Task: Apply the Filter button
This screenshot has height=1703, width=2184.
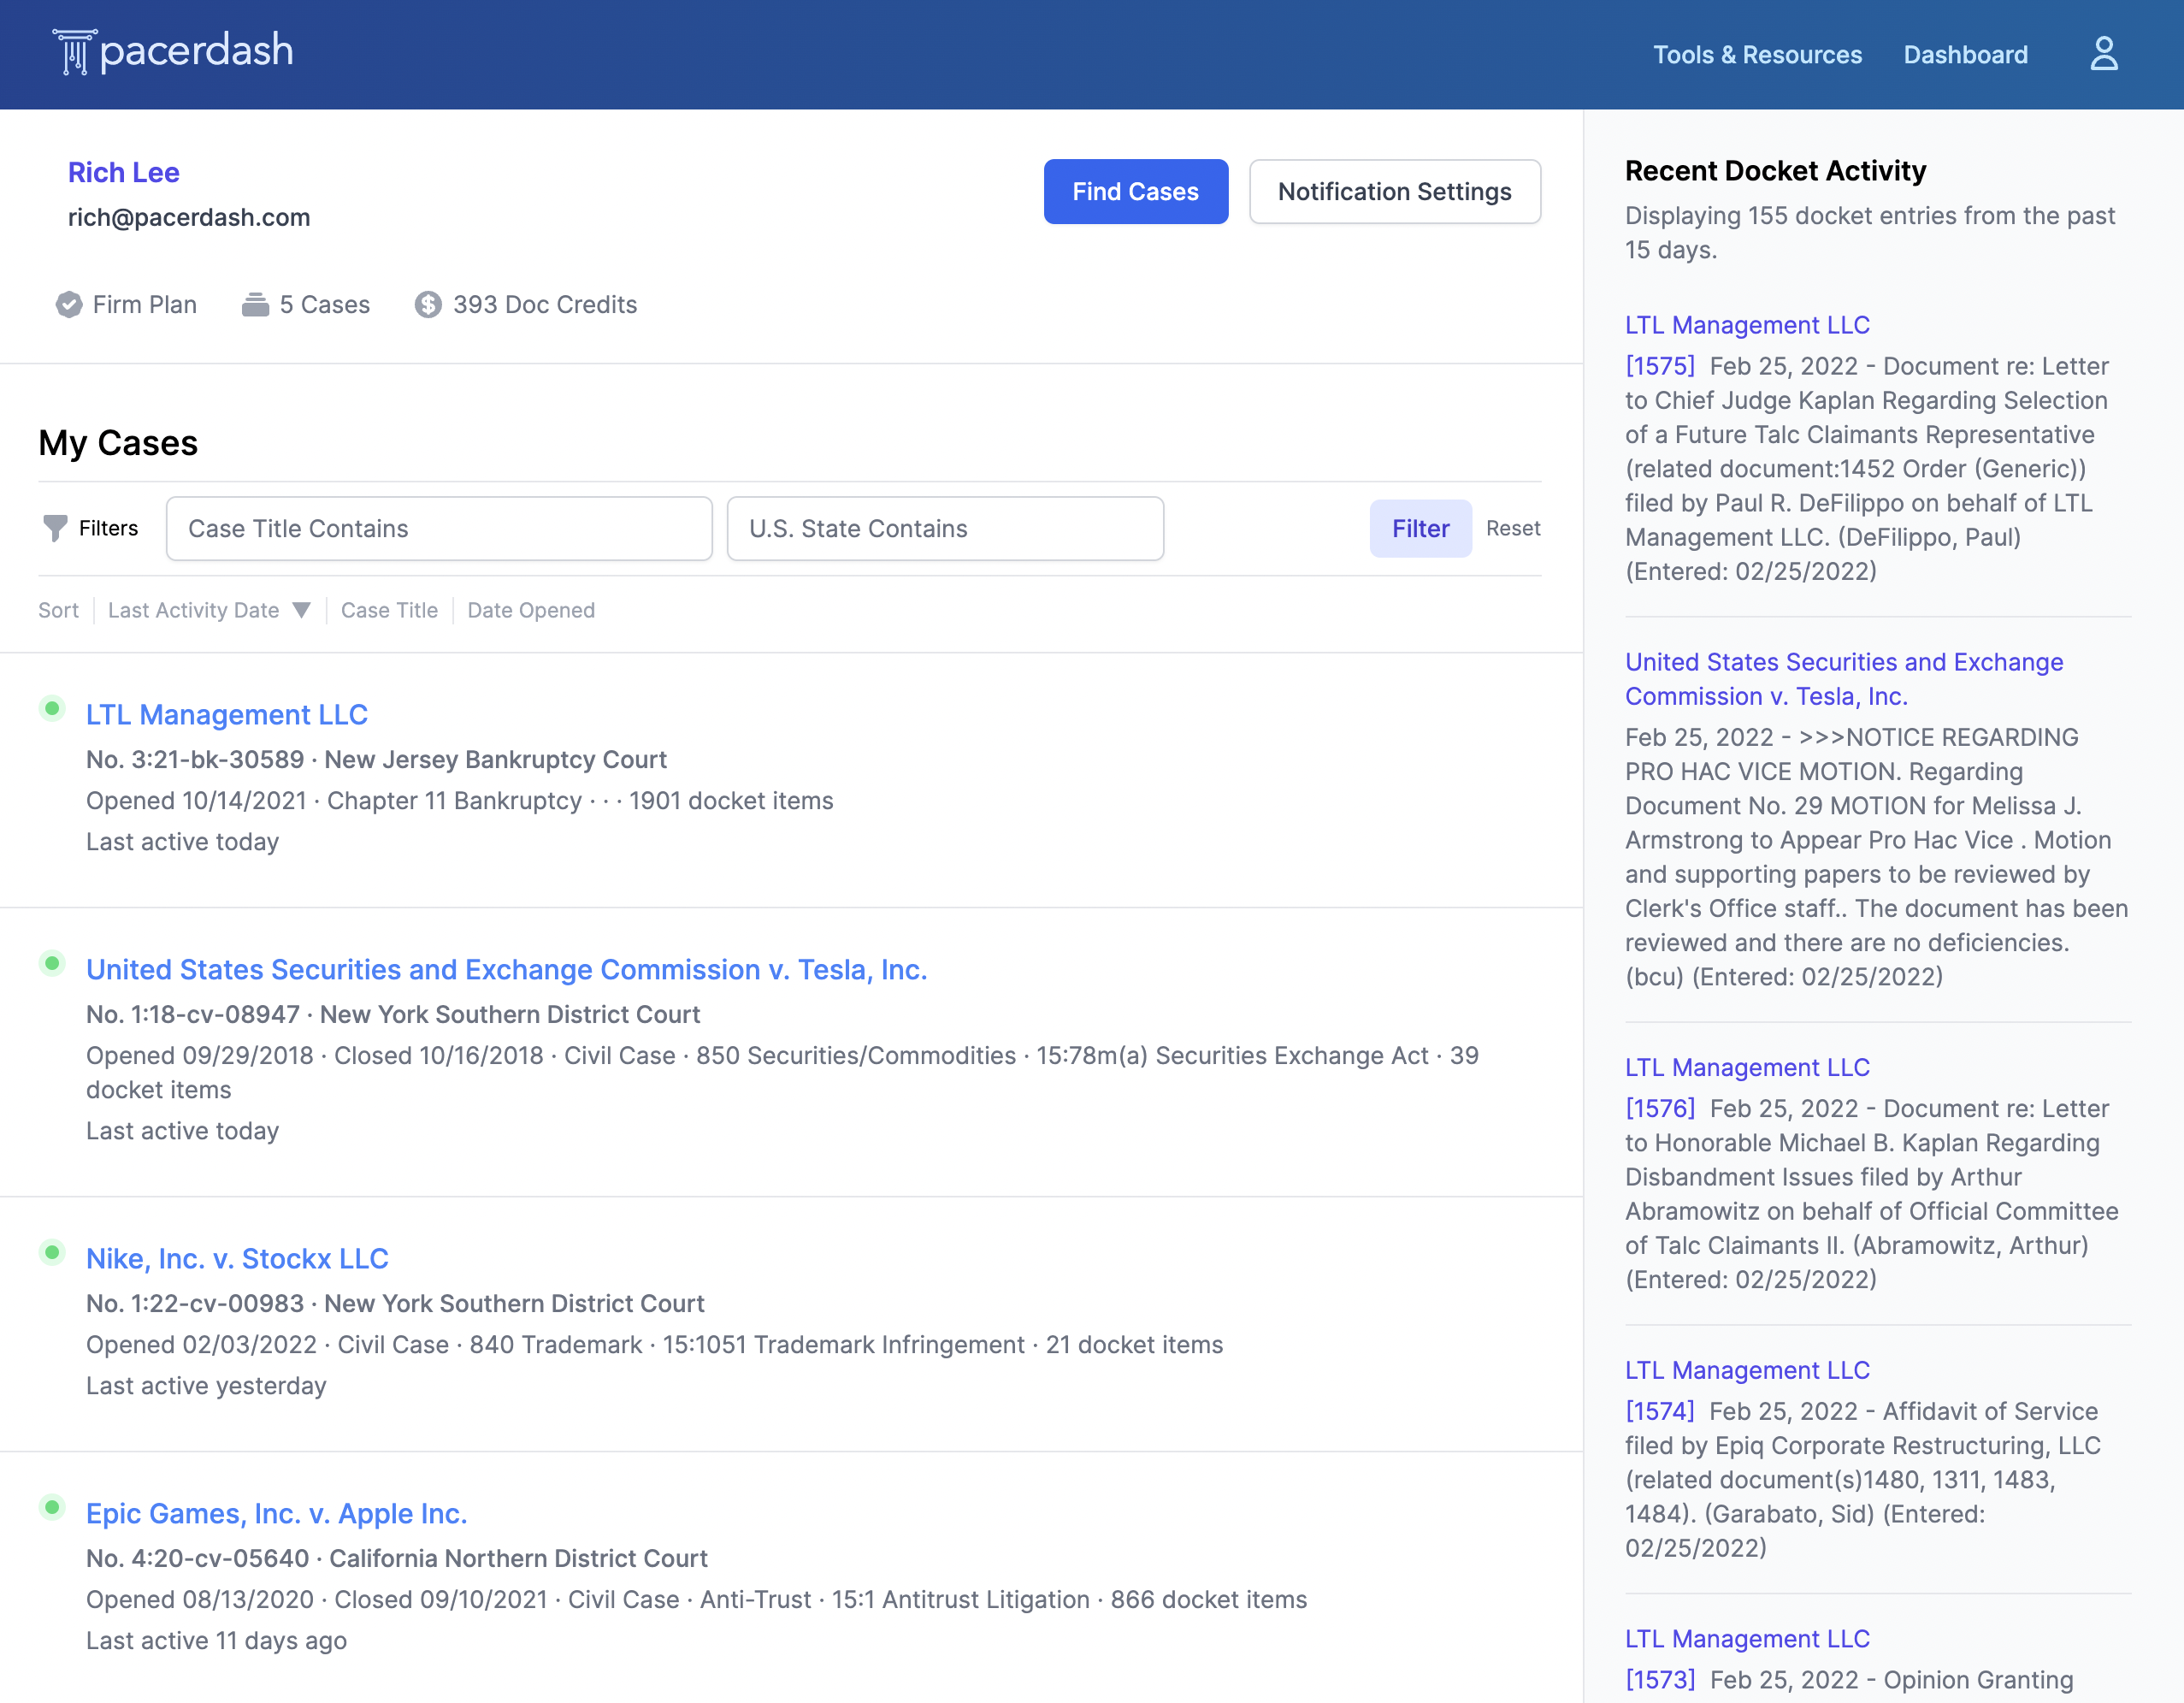Action: (1420, 528)
